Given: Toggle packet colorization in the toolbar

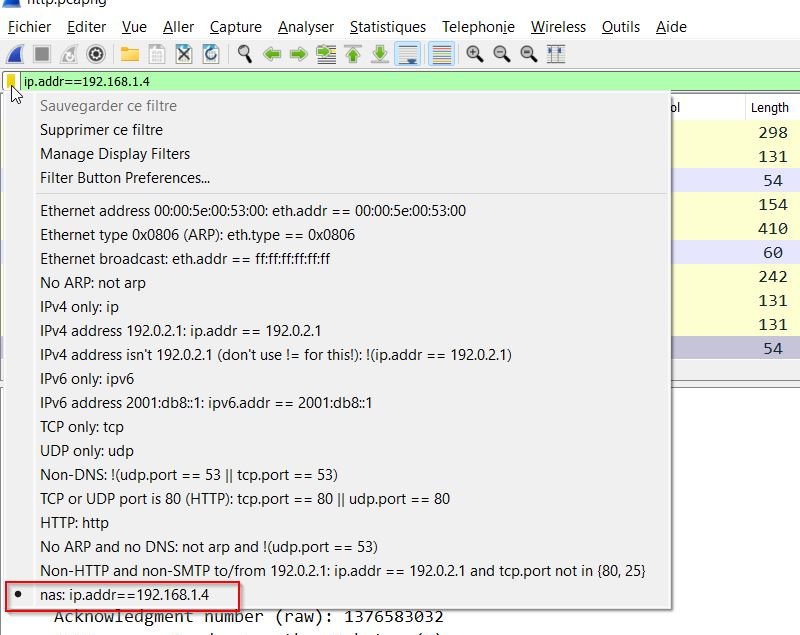Looking at the screenshot, I should click(x=440, y=54).
